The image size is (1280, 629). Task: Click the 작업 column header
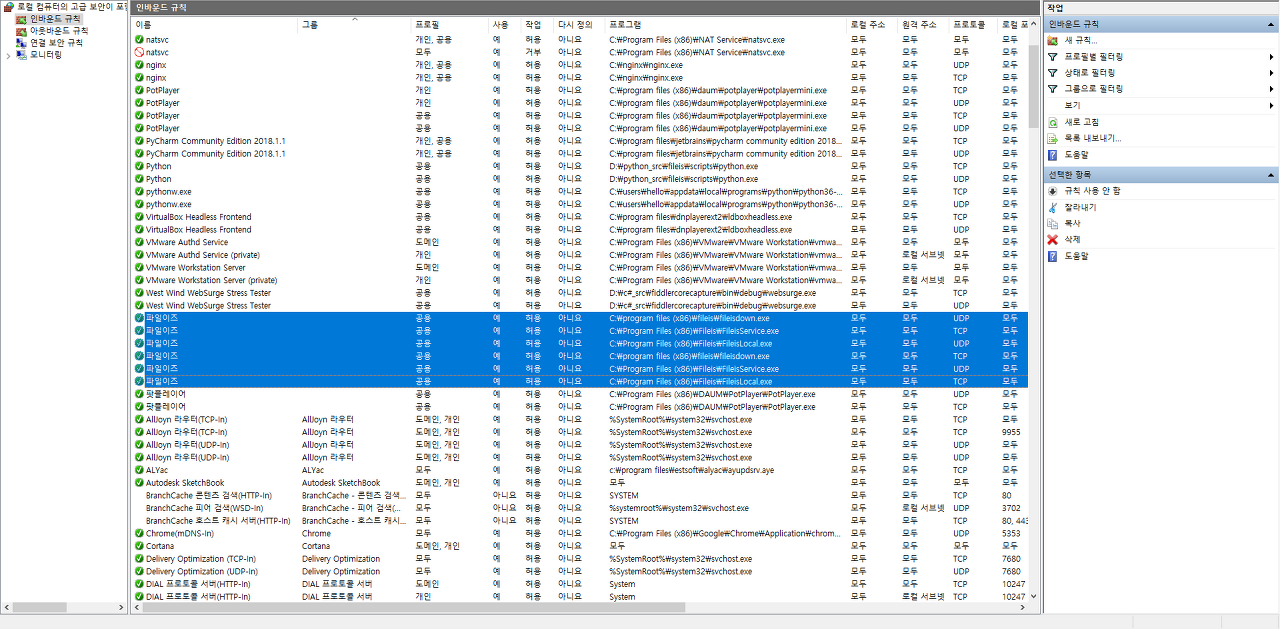[538, 24]
